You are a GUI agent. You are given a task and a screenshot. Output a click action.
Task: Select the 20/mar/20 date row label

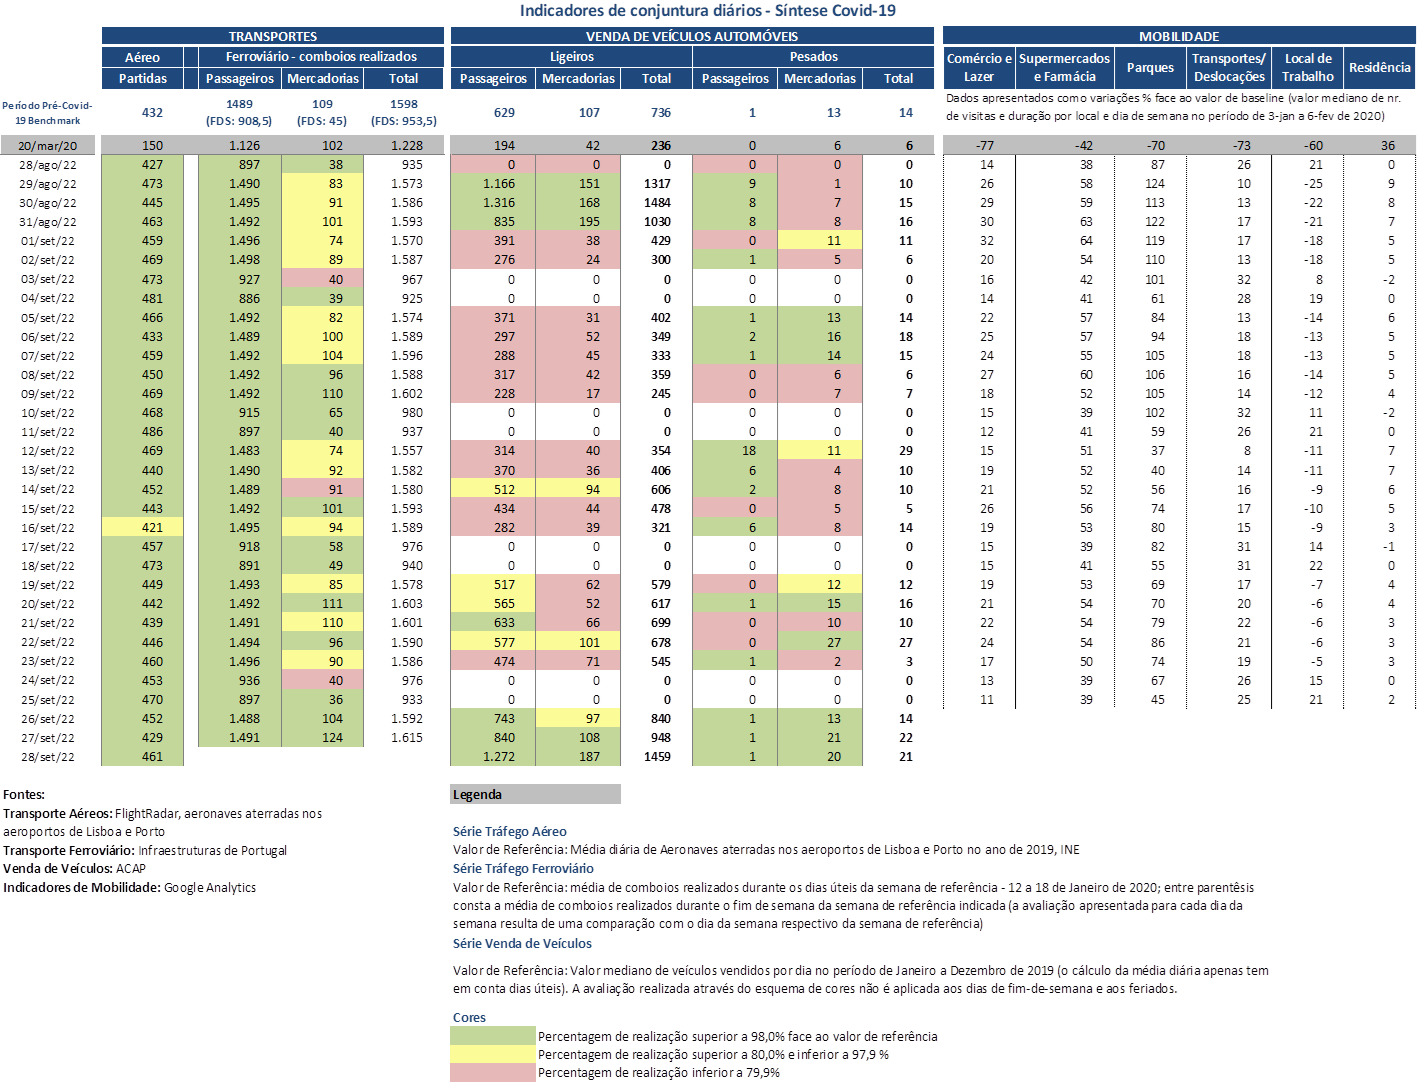pyautogui.click(x=47, y=145)
